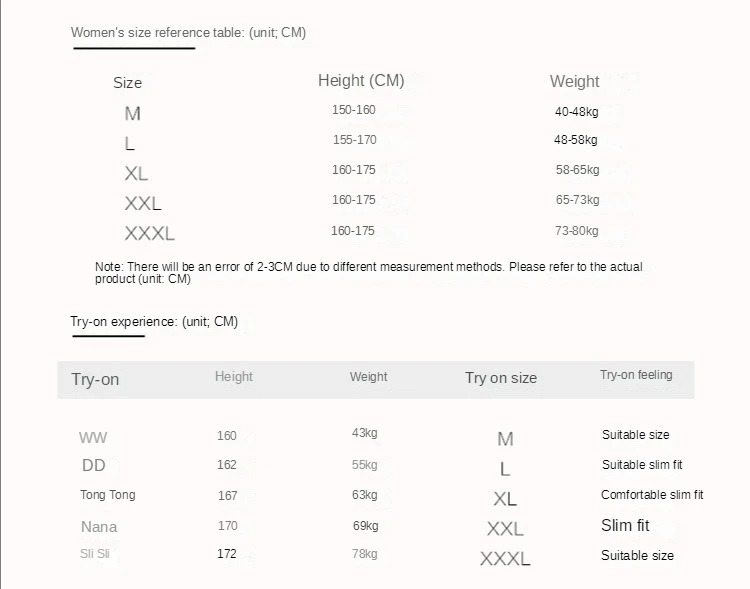
Task: Click XXXL size row label in reference table
Action: click(x=149, y=234)
